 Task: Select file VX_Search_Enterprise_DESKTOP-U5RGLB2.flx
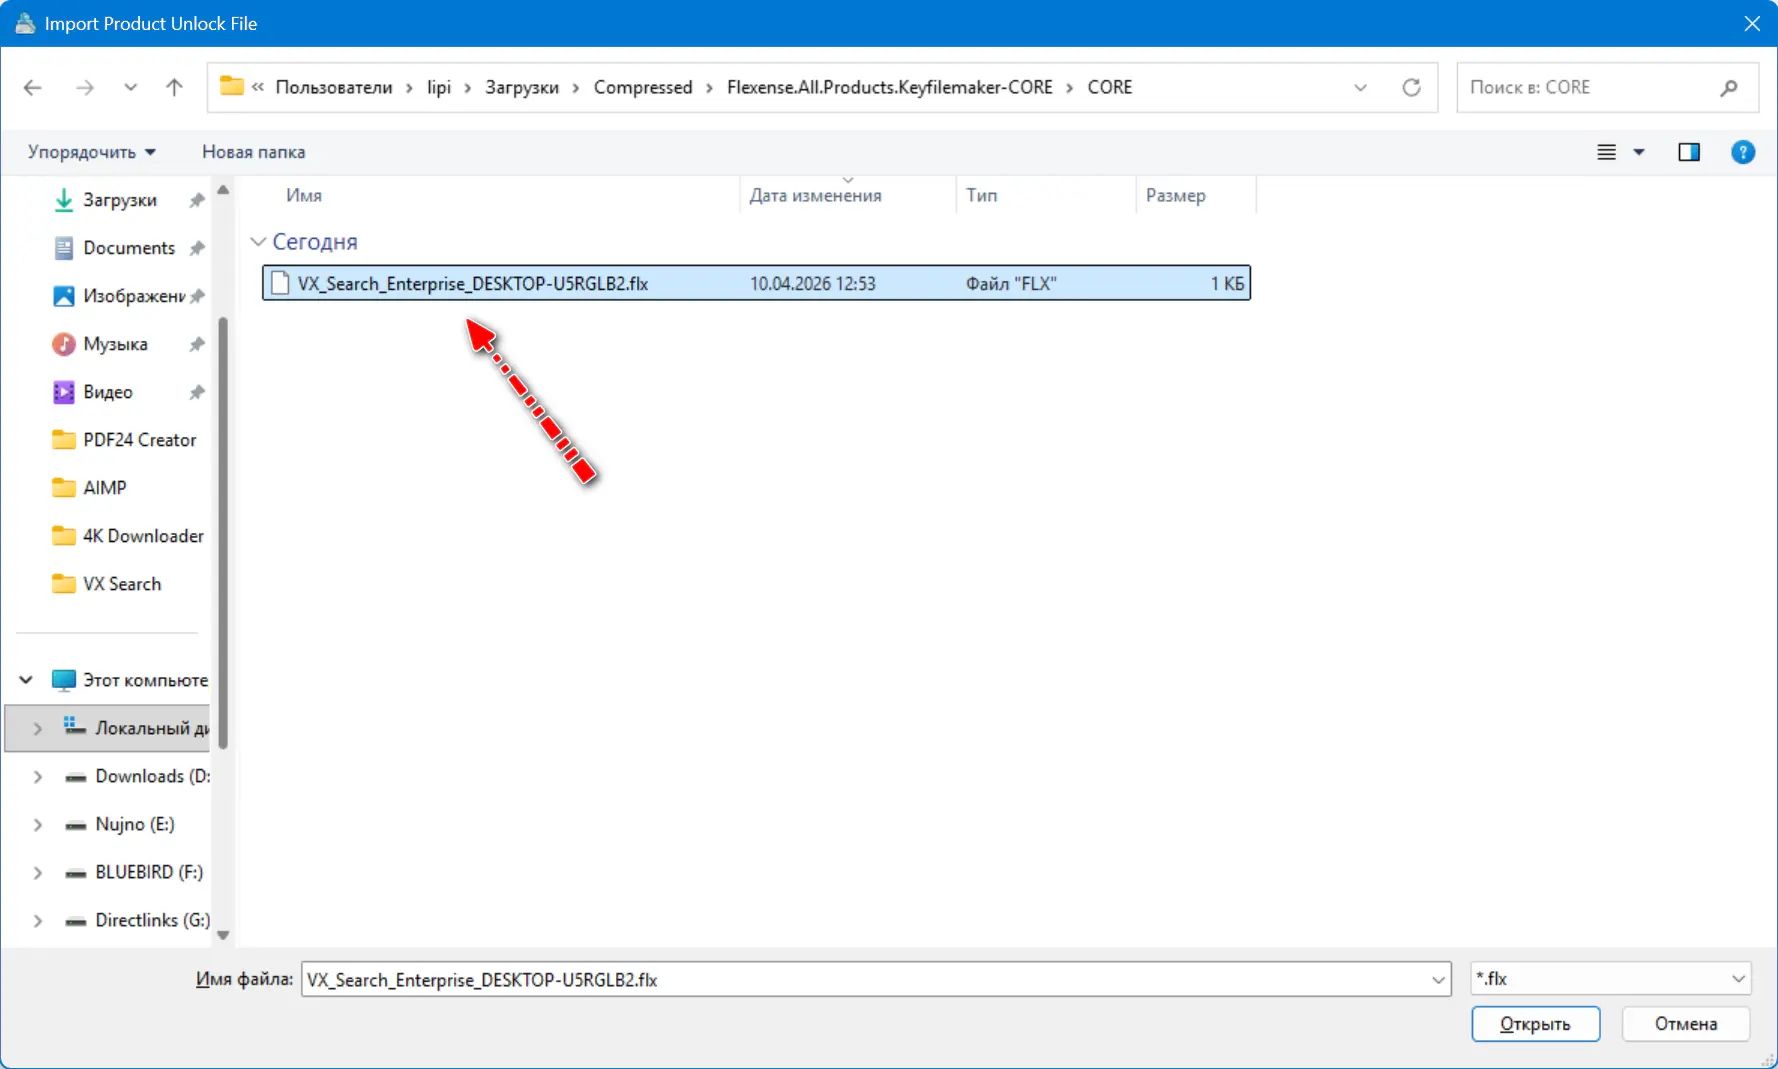[x=472, y=284]
